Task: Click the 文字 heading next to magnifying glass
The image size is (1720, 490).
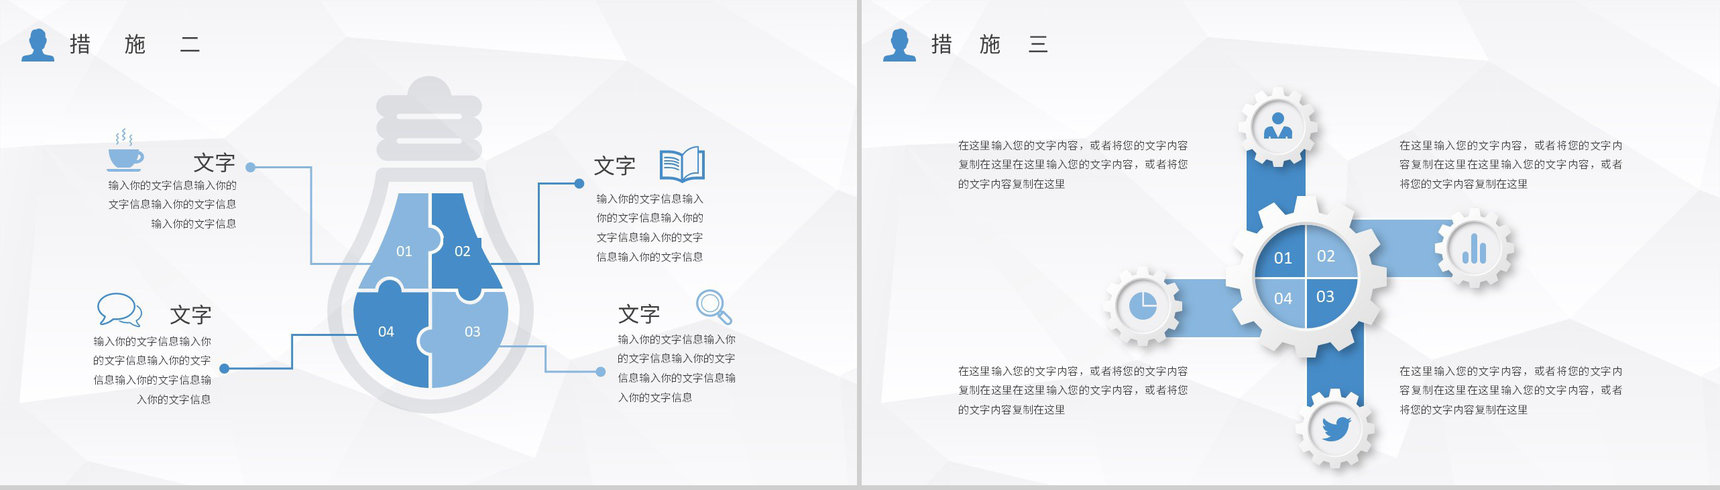Action: 639,314
